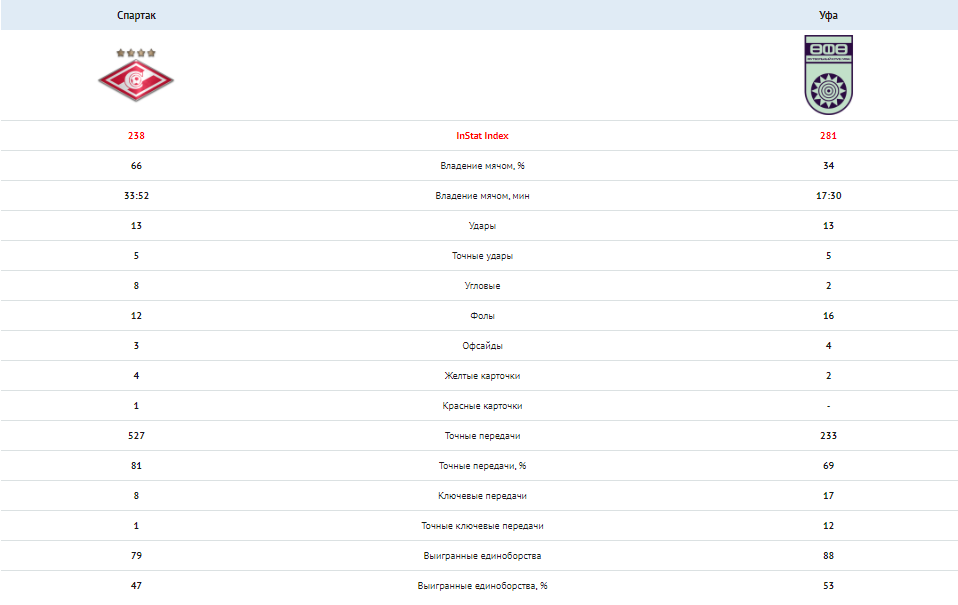The height and width of the screenshot is (605, 958).
Task: Click Уфа's possession percentage 34
Action: point(828,166)
